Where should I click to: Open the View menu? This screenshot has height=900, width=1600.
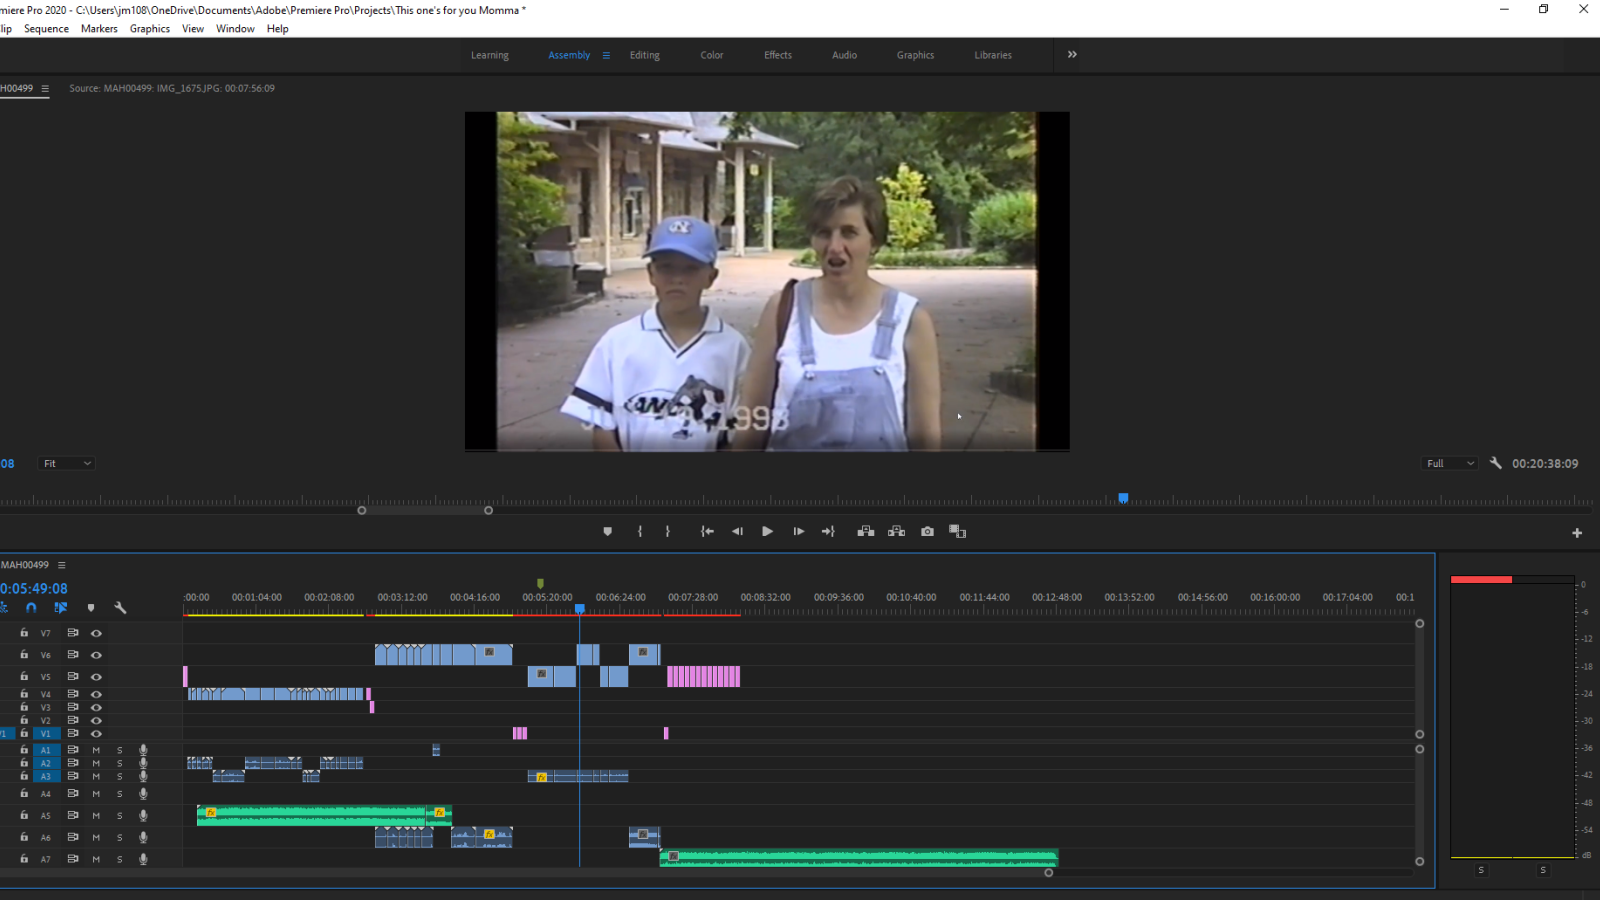coord(193,29)
